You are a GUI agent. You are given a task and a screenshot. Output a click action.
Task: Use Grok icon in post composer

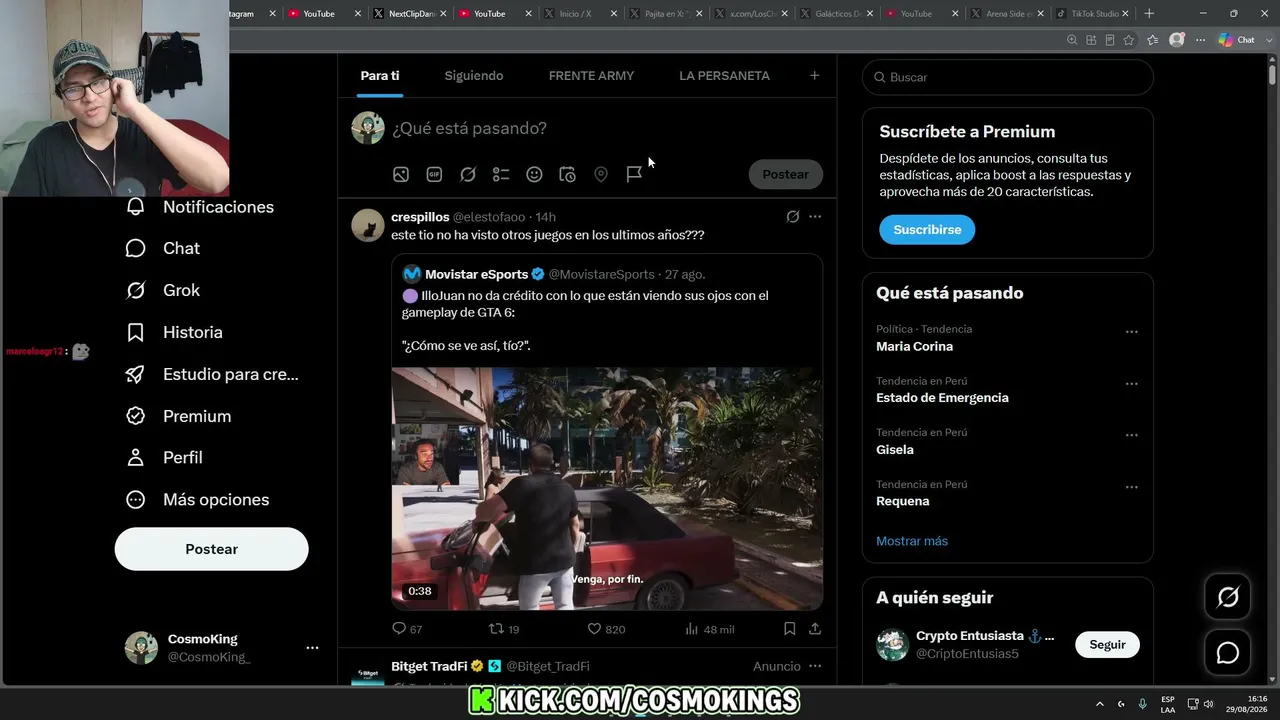tap(468, 174)
